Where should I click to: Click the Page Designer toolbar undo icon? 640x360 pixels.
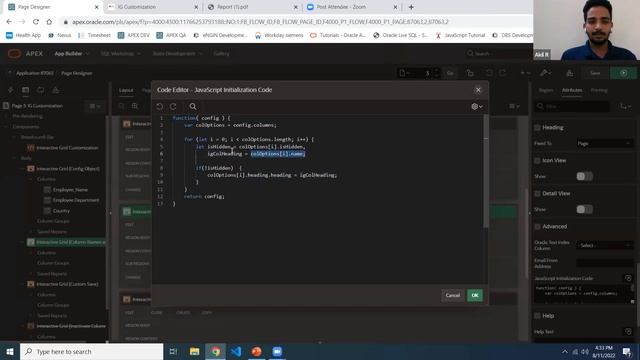pyautogui.click(x=489, y=73)
